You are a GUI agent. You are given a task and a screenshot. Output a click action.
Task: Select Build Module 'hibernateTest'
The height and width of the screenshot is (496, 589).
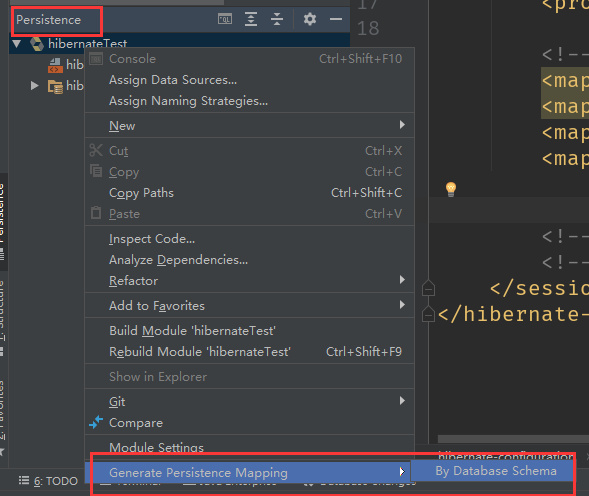250,331
